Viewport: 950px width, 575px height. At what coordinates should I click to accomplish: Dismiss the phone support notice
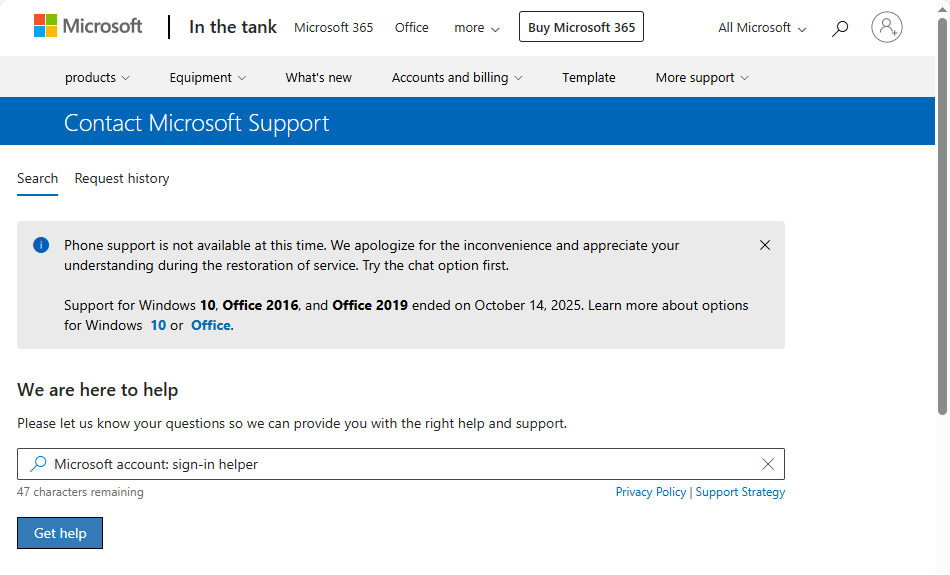click(x=765, y=245)
